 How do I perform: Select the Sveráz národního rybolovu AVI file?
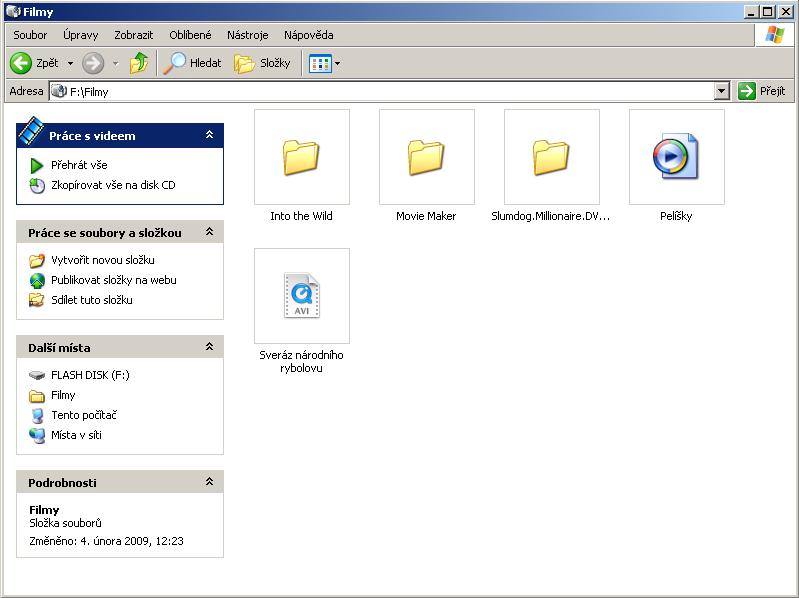tap(301, 297)
